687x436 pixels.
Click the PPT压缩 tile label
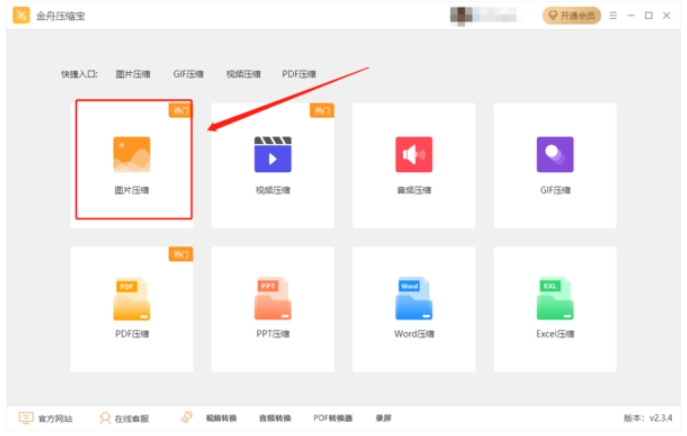coord(273,334)
